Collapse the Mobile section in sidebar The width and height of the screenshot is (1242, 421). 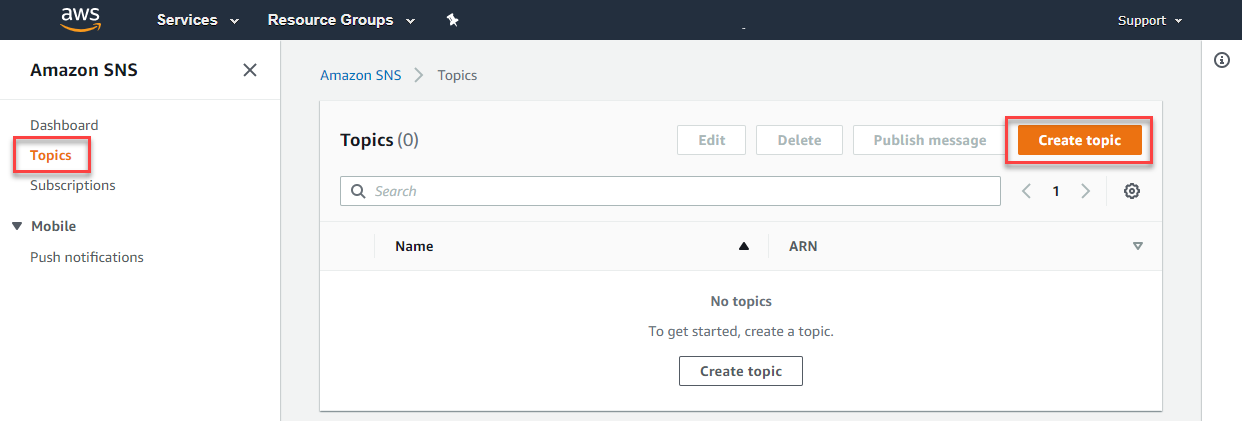coord(17,226)
